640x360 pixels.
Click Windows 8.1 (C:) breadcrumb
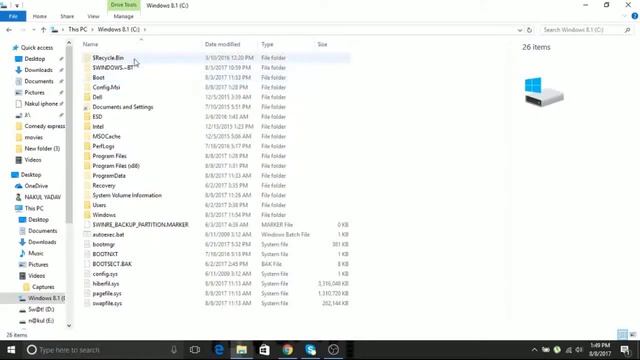click(x=118, y=29)
